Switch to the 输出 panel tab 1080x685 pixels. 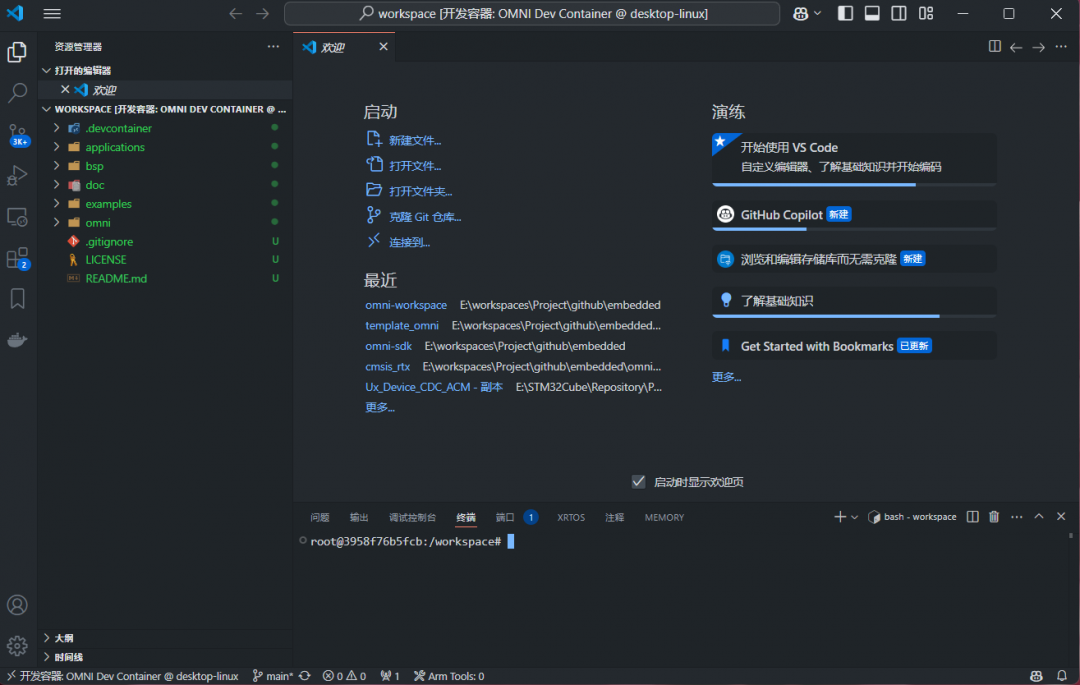pyautogui.click(x=359, y=518)
